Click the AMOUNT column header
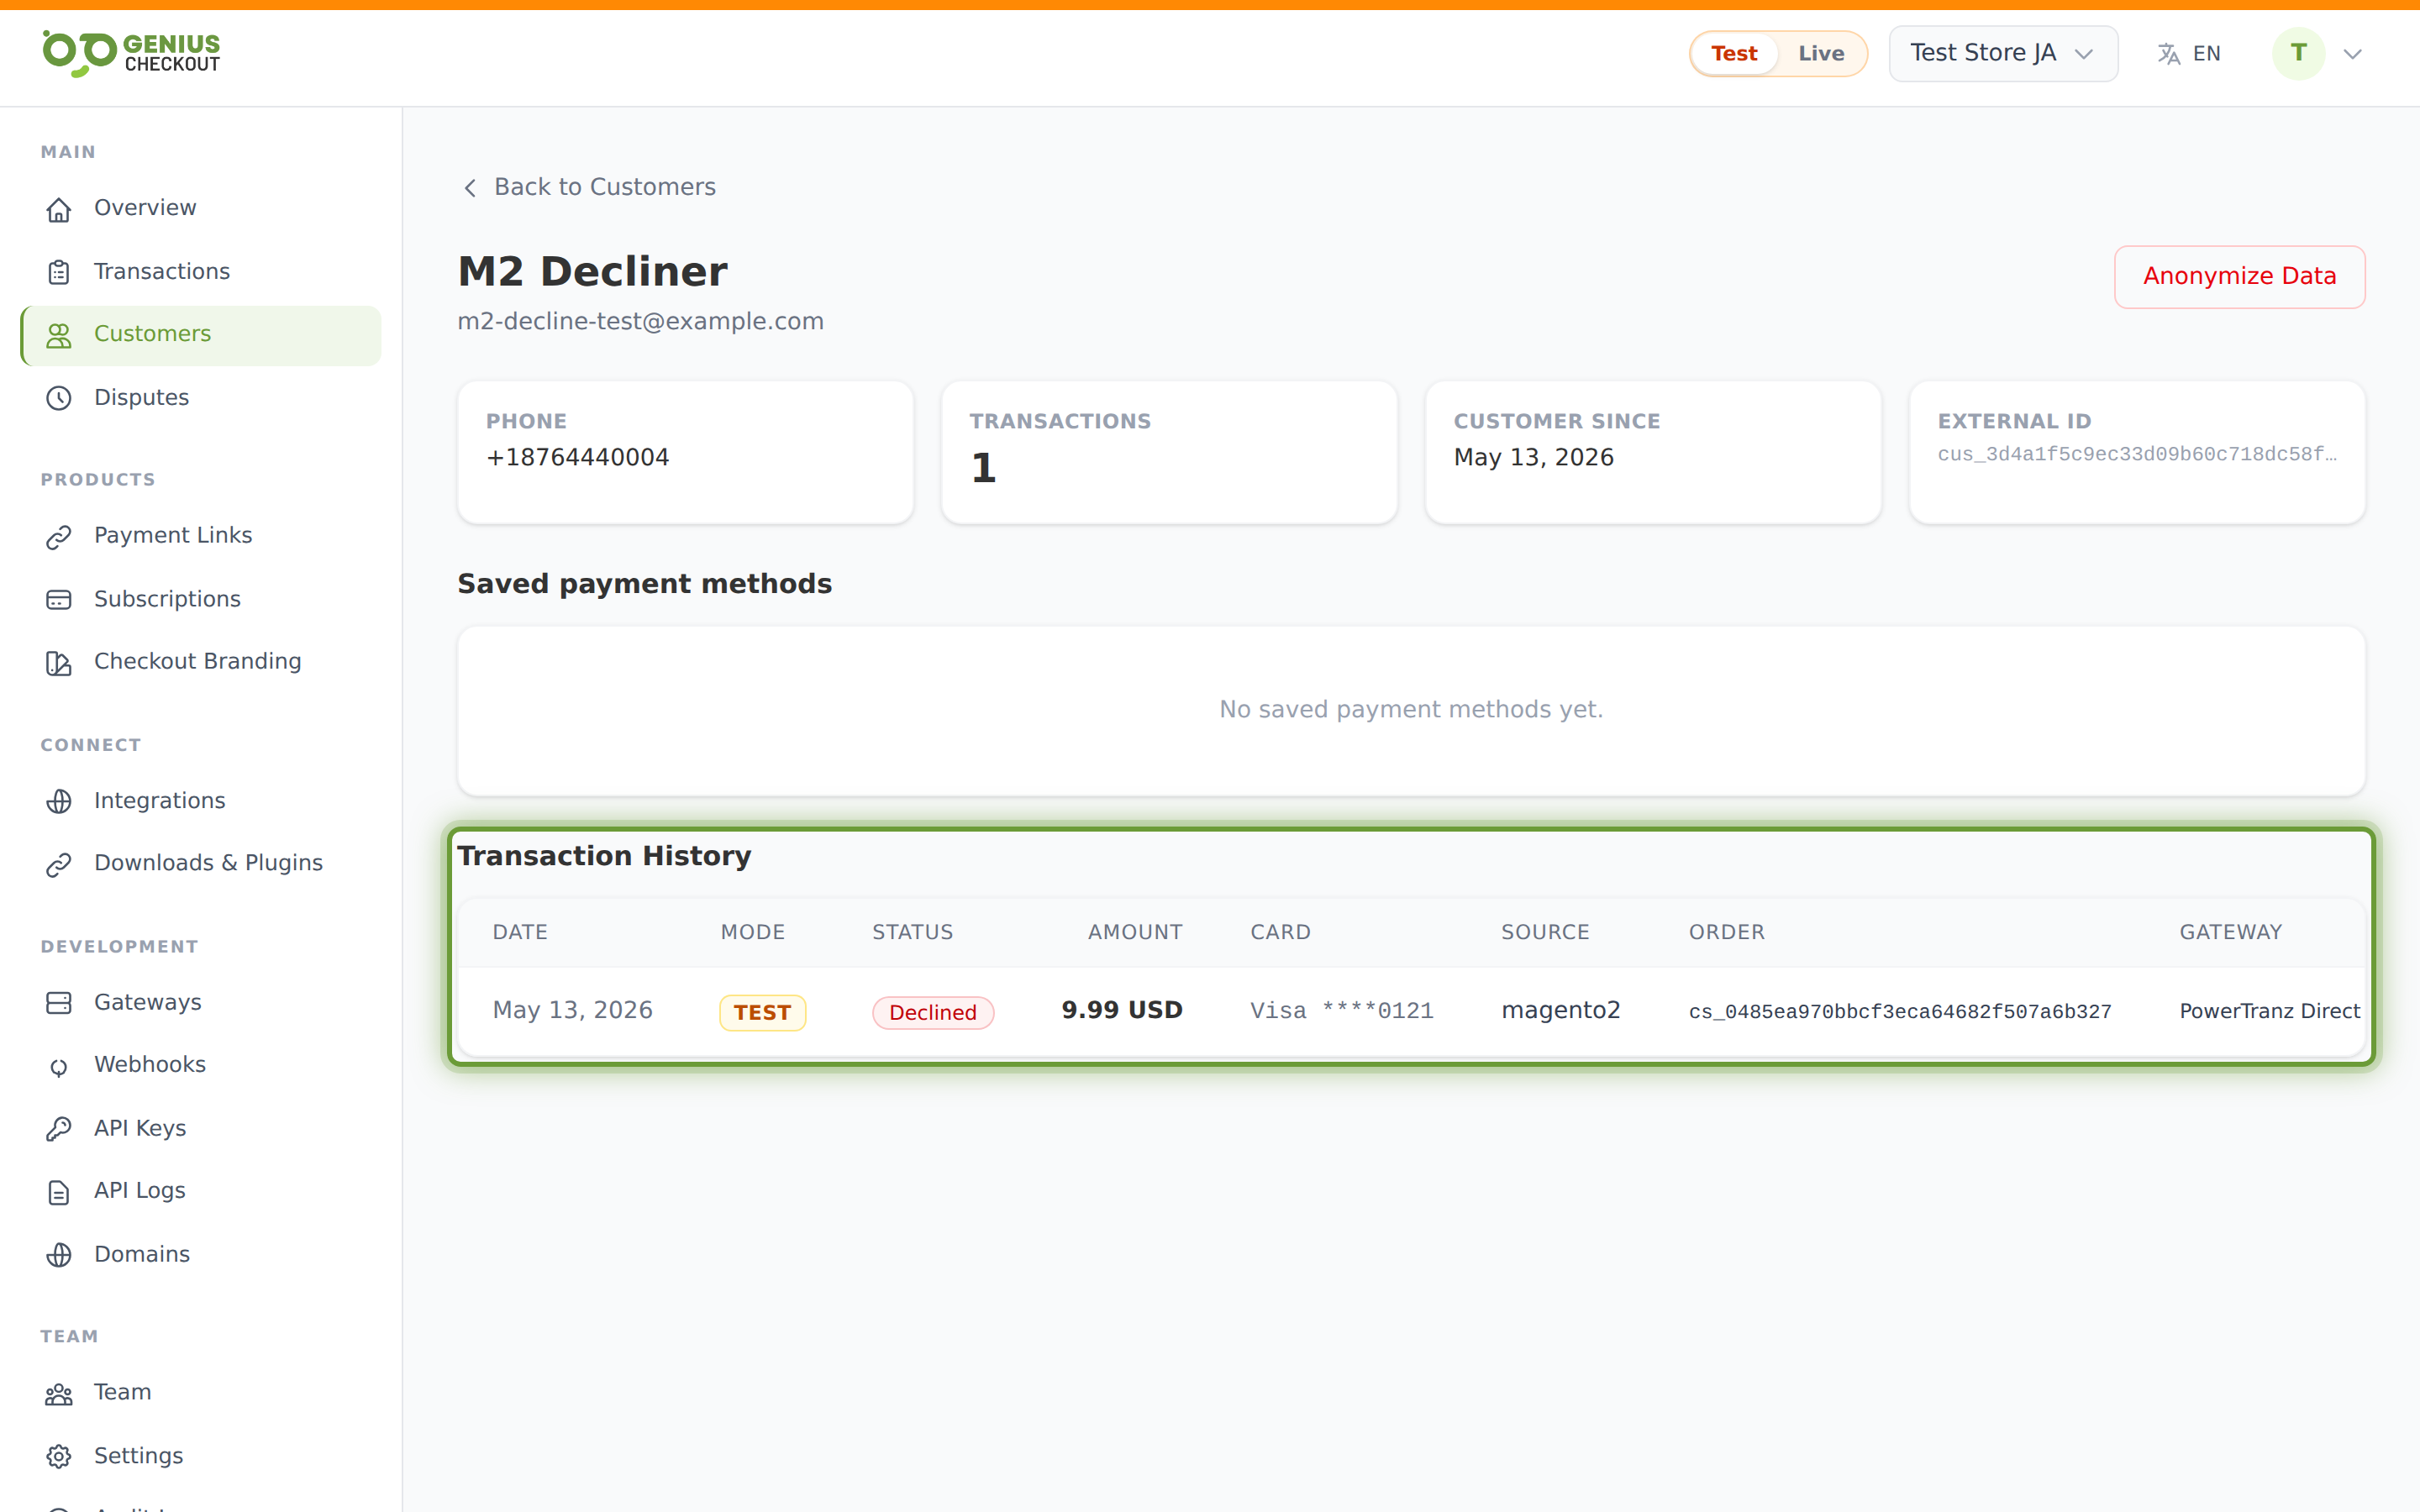This screenshot has height=1512, width=2420. (x=1135, y=932)
